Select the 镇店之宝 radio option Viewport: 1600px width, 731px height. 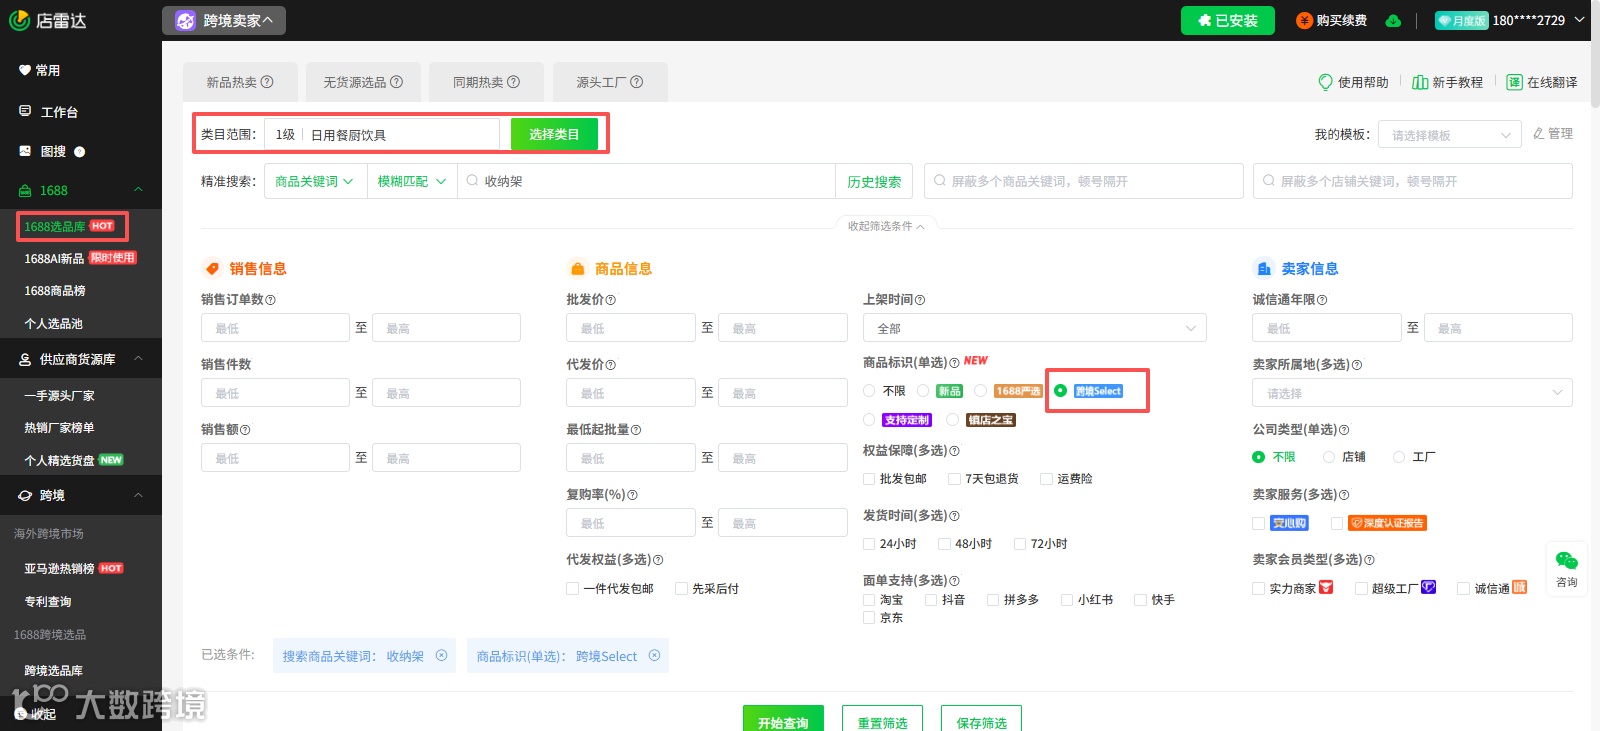click(x=953, y=420)
